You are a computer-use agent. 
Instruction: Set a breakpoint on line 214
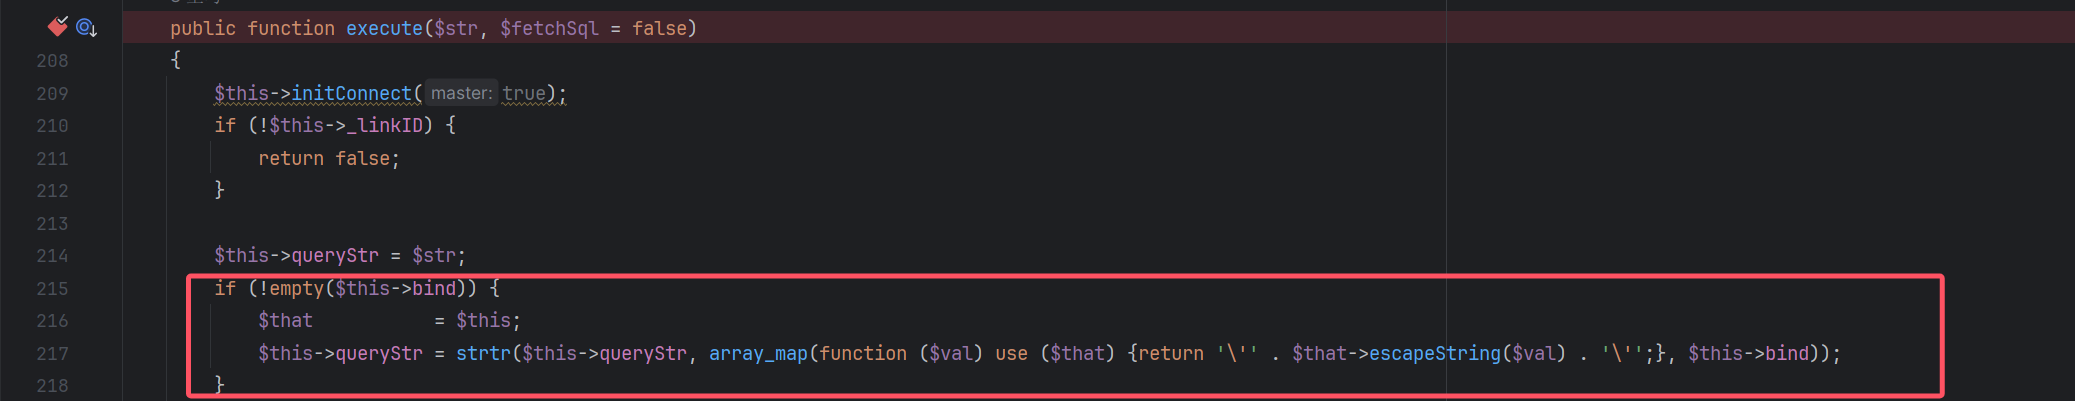click(x=52, y=256)
